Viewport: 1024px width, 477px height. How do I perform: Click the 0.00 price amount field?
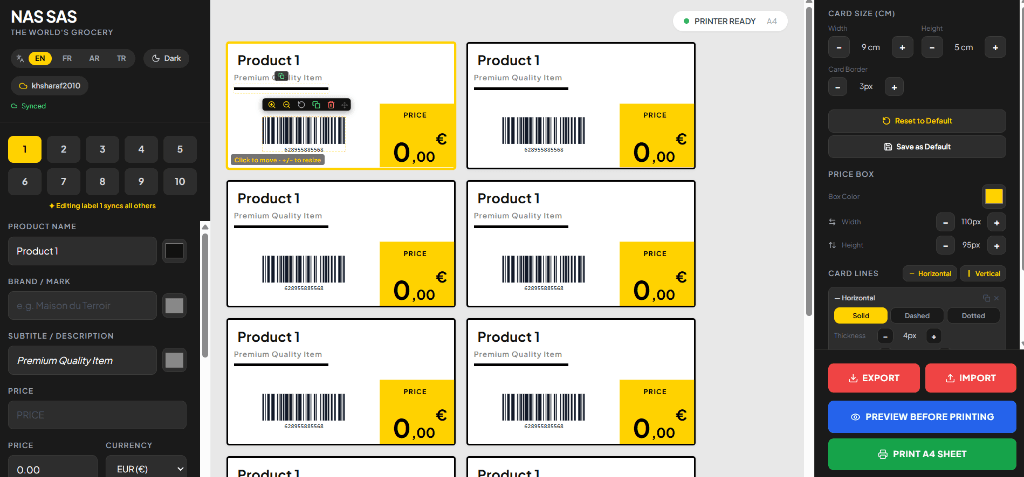coord(53,469)
